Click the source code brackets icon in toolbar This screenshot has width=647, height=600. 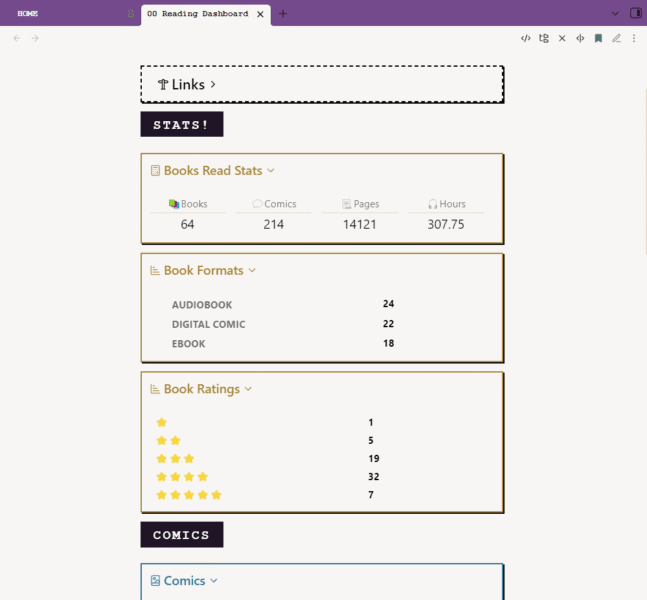(525, 38)
